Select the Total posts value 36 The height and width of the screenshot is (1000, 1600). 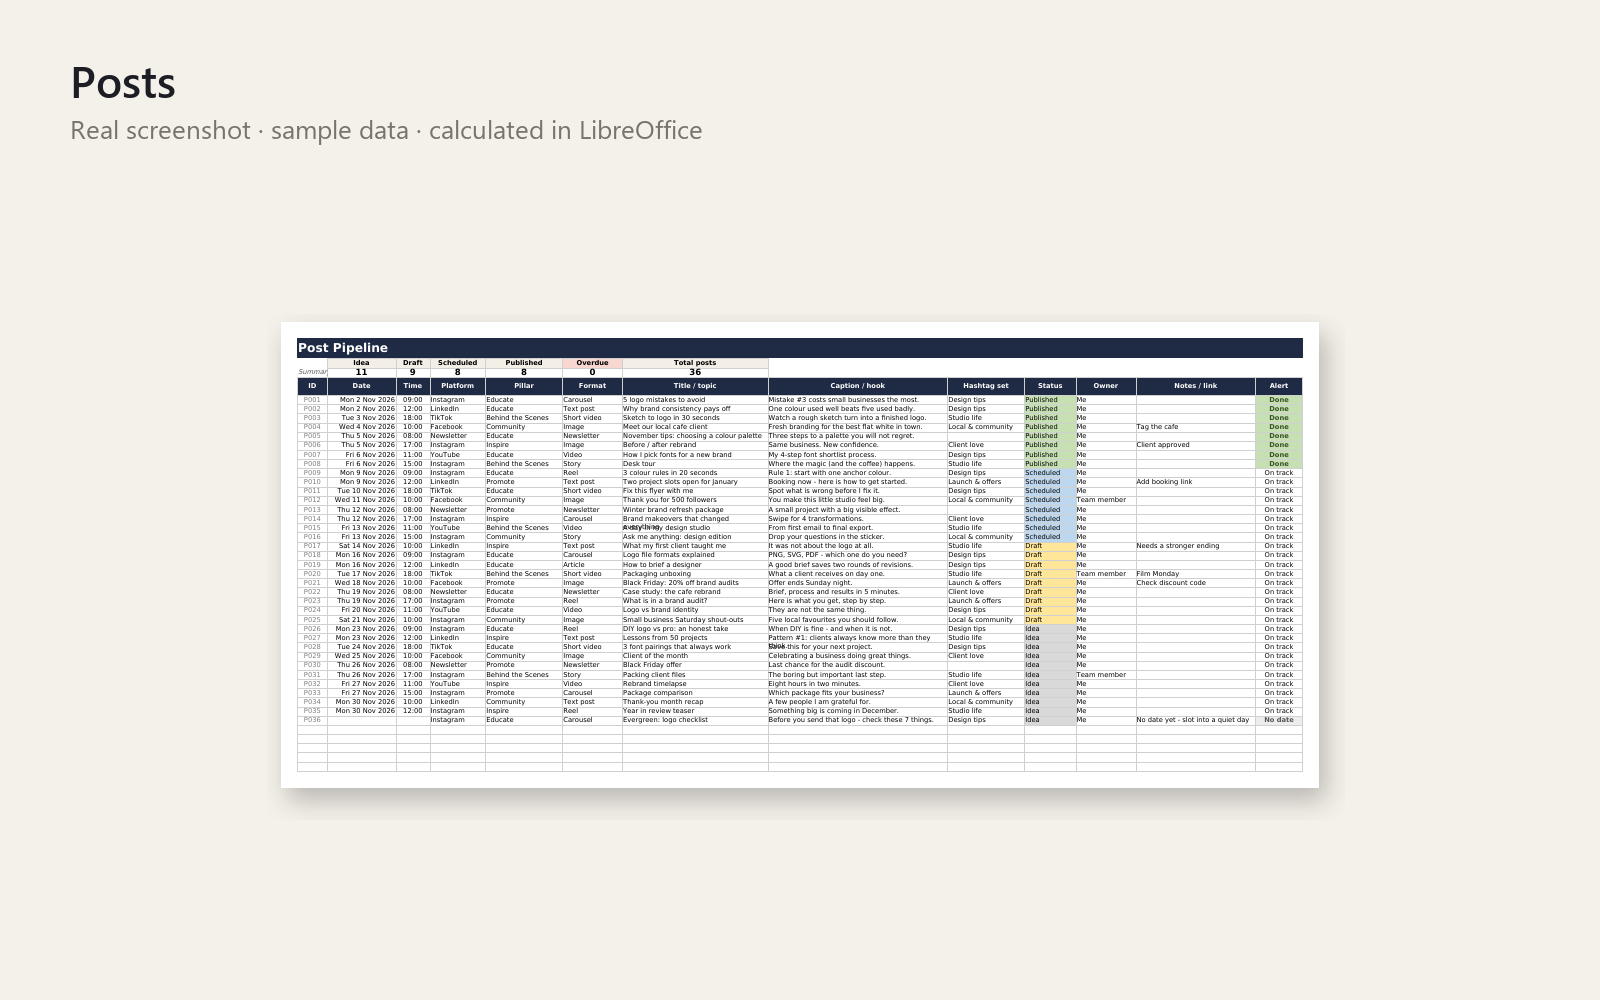(695, 372)
